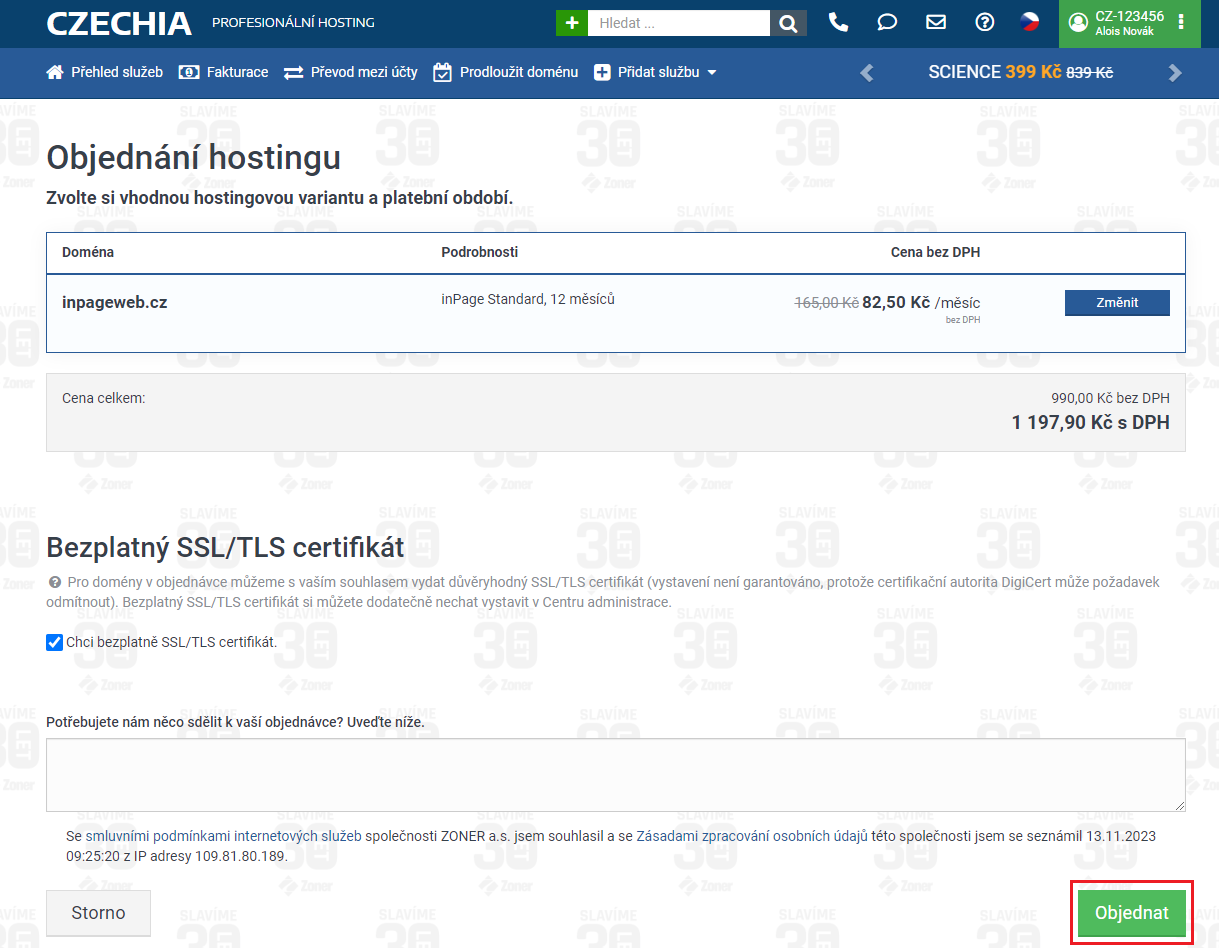The width and height of the screenshot is (1219, 948).
Task: Switch language via Czech flag icon
Action: (x=1029, y=22)
